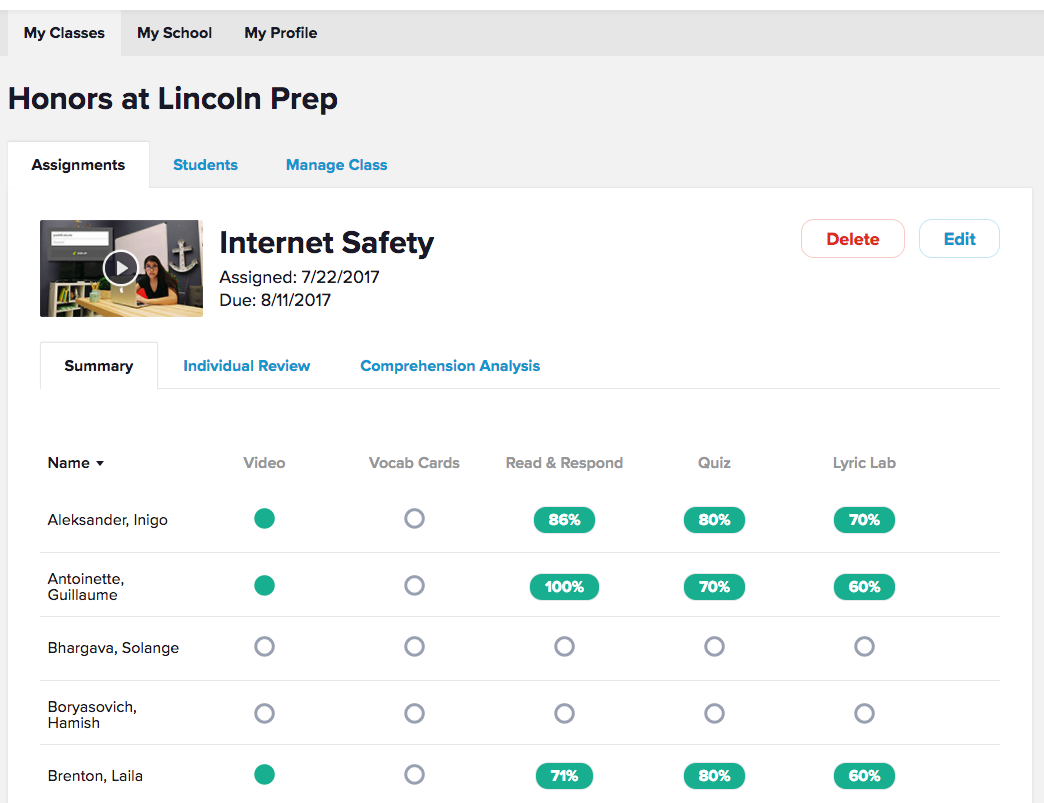The image size is (1044, 803).
Task: Open Laila Brenton's 71% Read & Respond badge
Action: (x=564, y=776)
